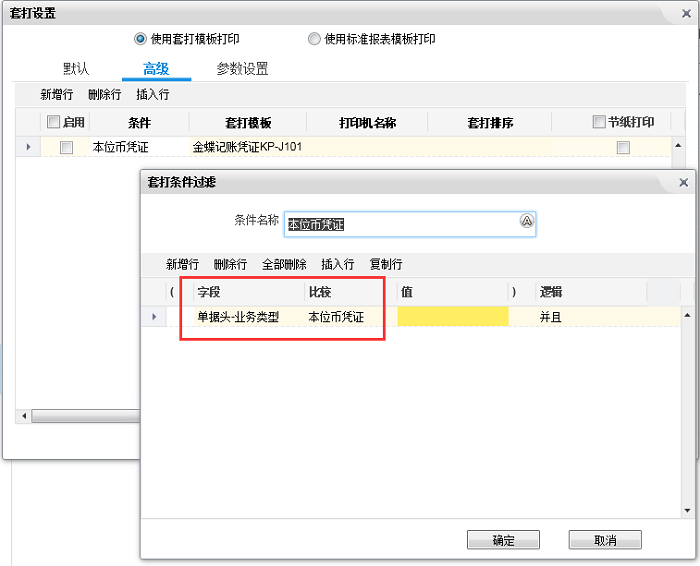The height and width of the screenshot is (566, 700).
Task: Enable the checkbox for 本位币凭证 row
Action: click(66, 147)
